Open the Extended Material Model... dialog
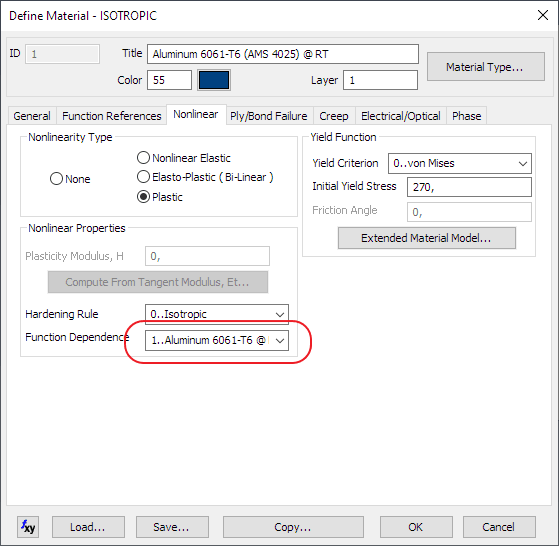 coord(427,238)
